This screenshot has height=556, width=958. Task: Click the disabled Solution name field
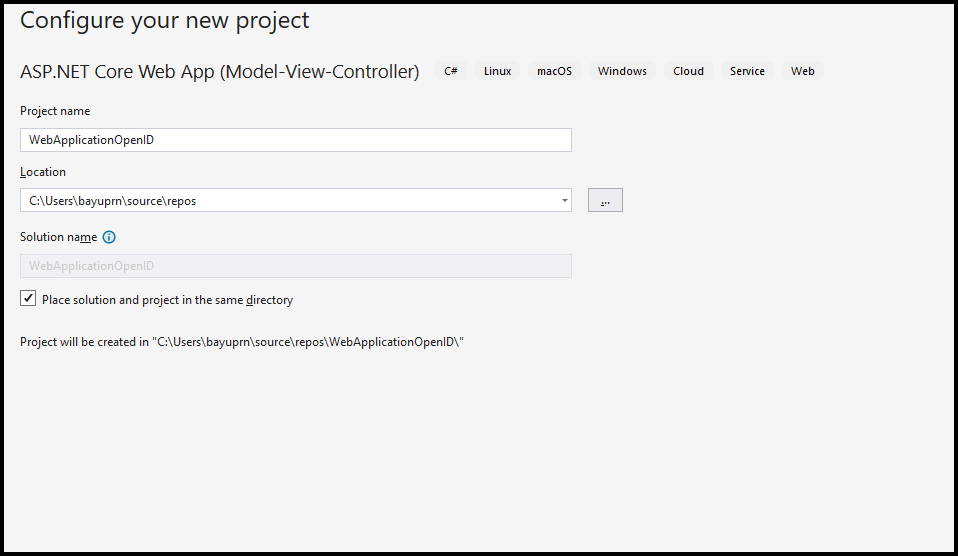[295, 266]
